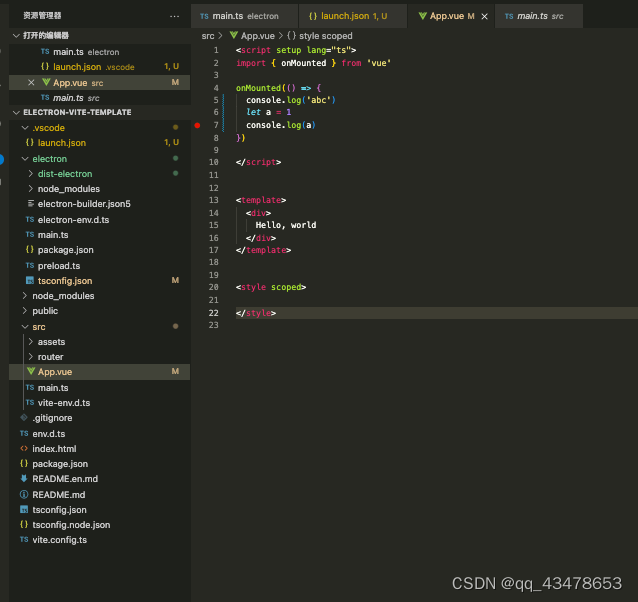Image resolution: width=638 pixels, height=602 pixels.
Task: Close App.vue in the open editors list
Action: tap(31, 83)
